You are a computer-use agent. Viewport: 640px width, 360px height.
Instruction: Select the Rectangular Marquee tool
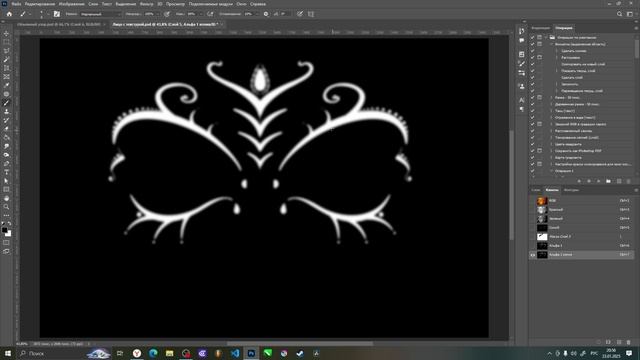click(x=6, y=42)
